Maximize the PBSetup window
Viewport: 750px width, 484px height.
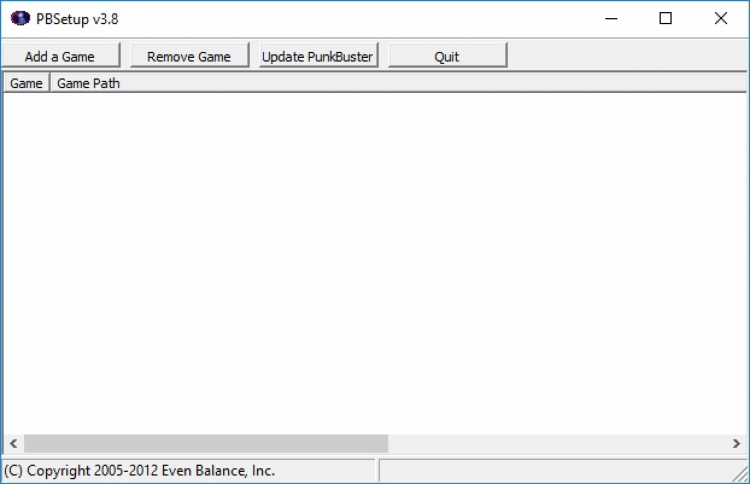pyautogui.click(x=665, y=19)
